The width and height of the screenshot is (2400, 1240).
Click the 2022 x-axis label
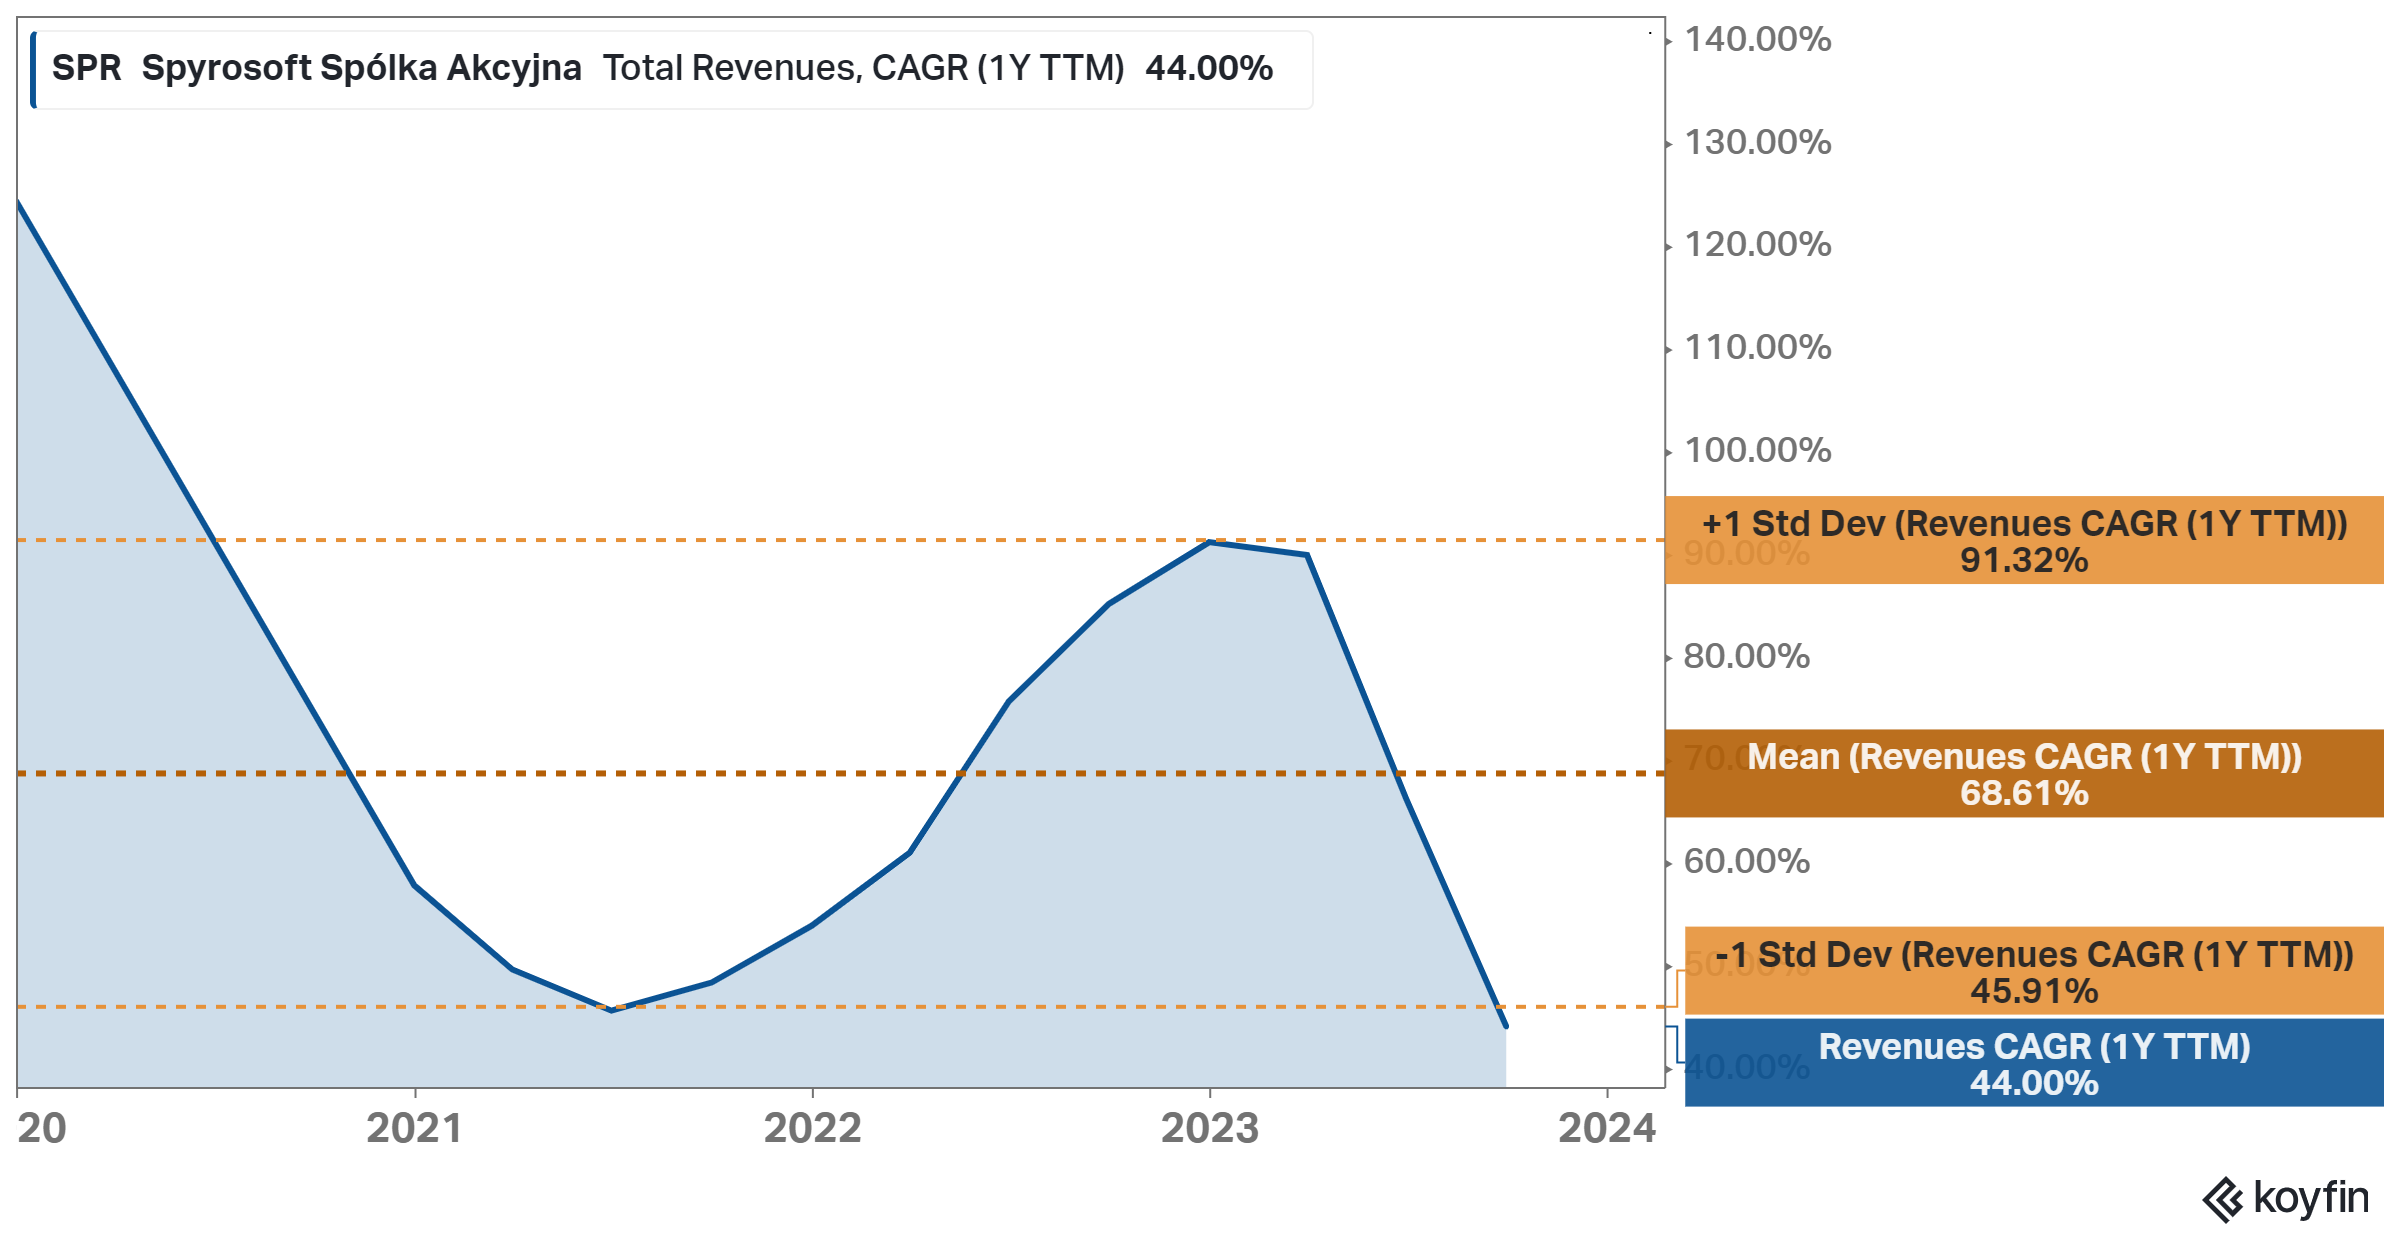click(812, 1128)
